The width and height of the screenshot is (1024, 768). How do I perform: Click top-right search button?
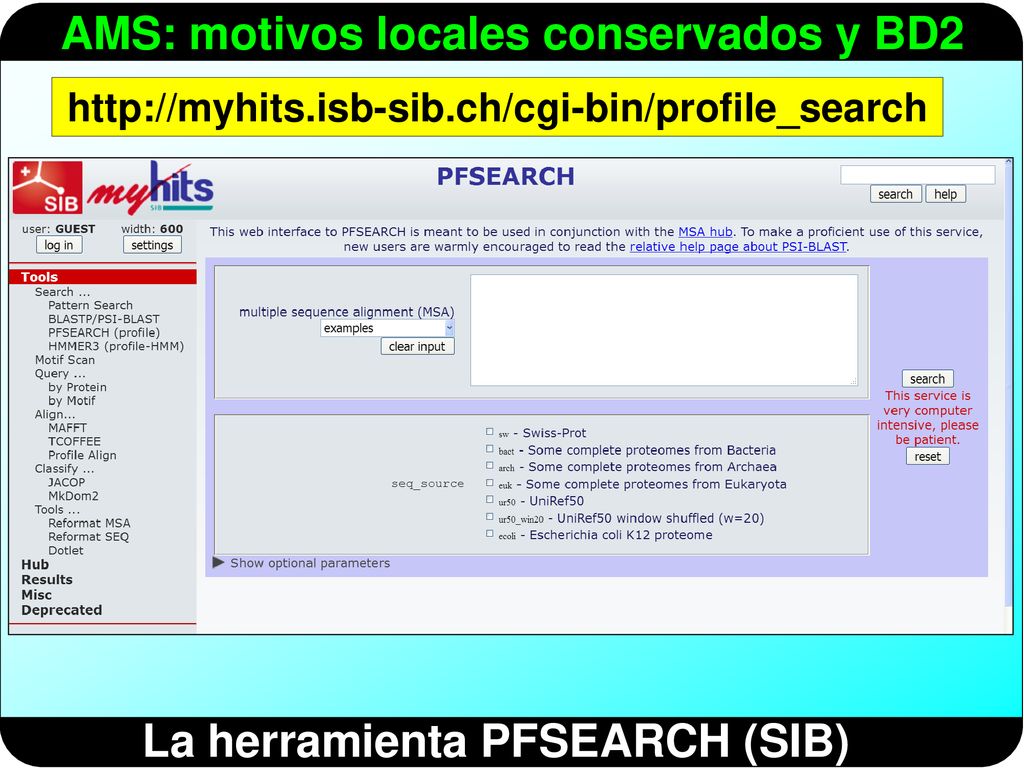895,194
